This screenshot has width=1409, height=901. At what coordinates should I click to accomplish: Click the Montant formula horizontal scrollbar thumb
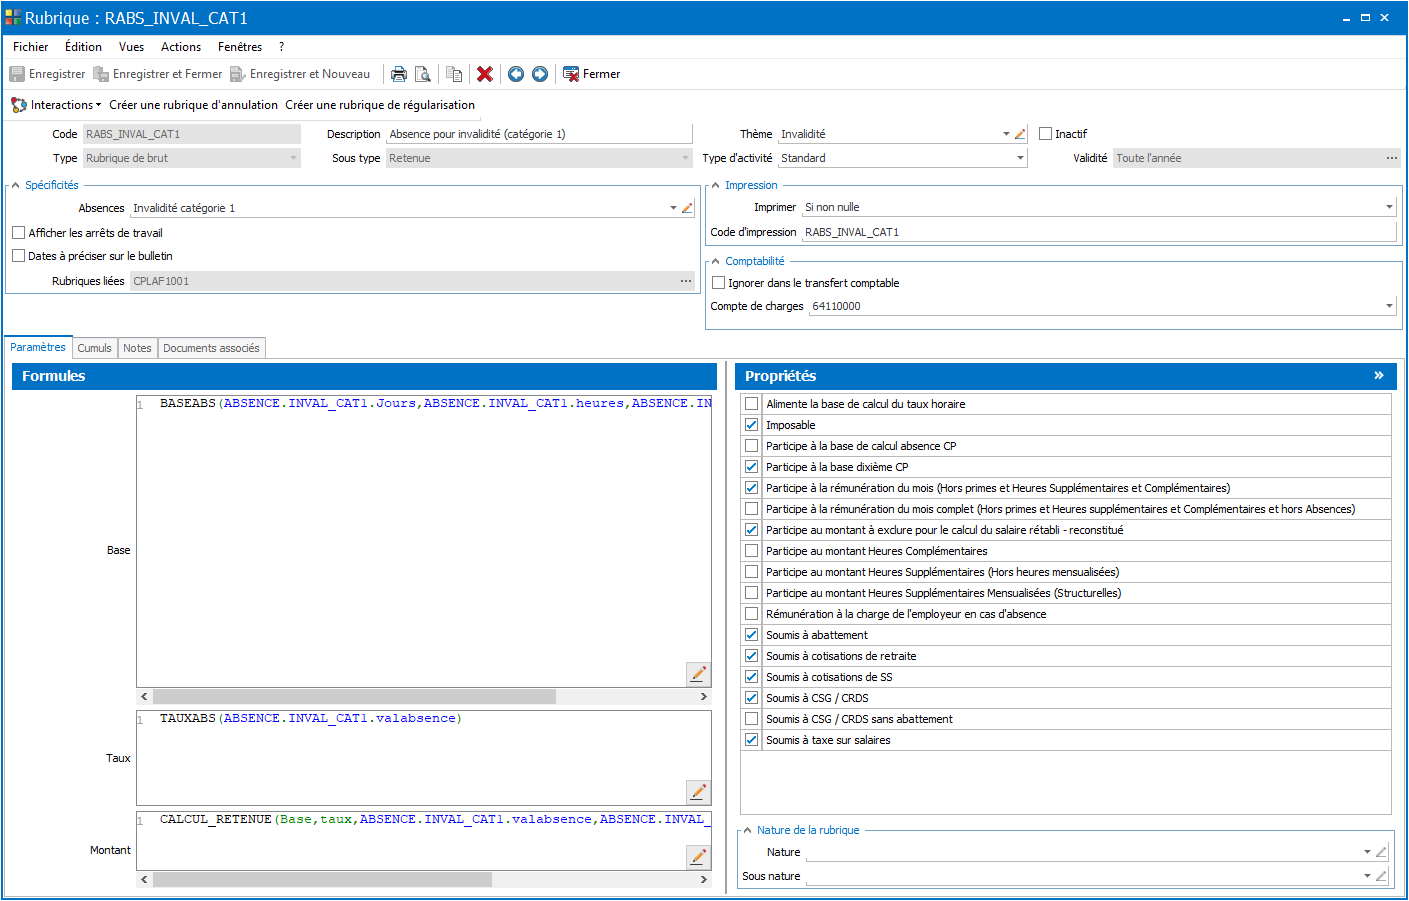coord(322,880)
